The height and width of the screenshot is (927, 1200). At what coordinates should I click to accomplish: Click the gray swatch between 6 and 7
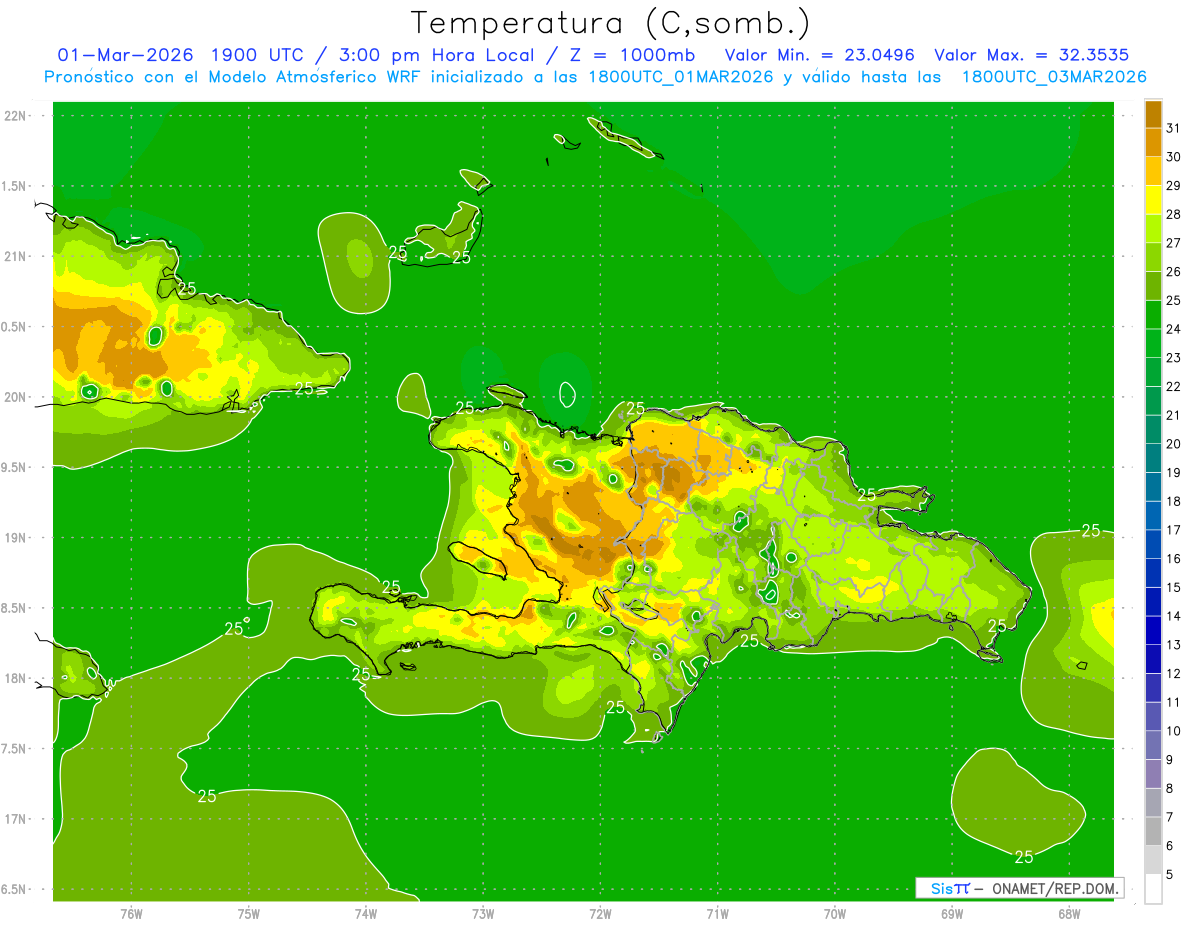click(x=1153, y=831)
